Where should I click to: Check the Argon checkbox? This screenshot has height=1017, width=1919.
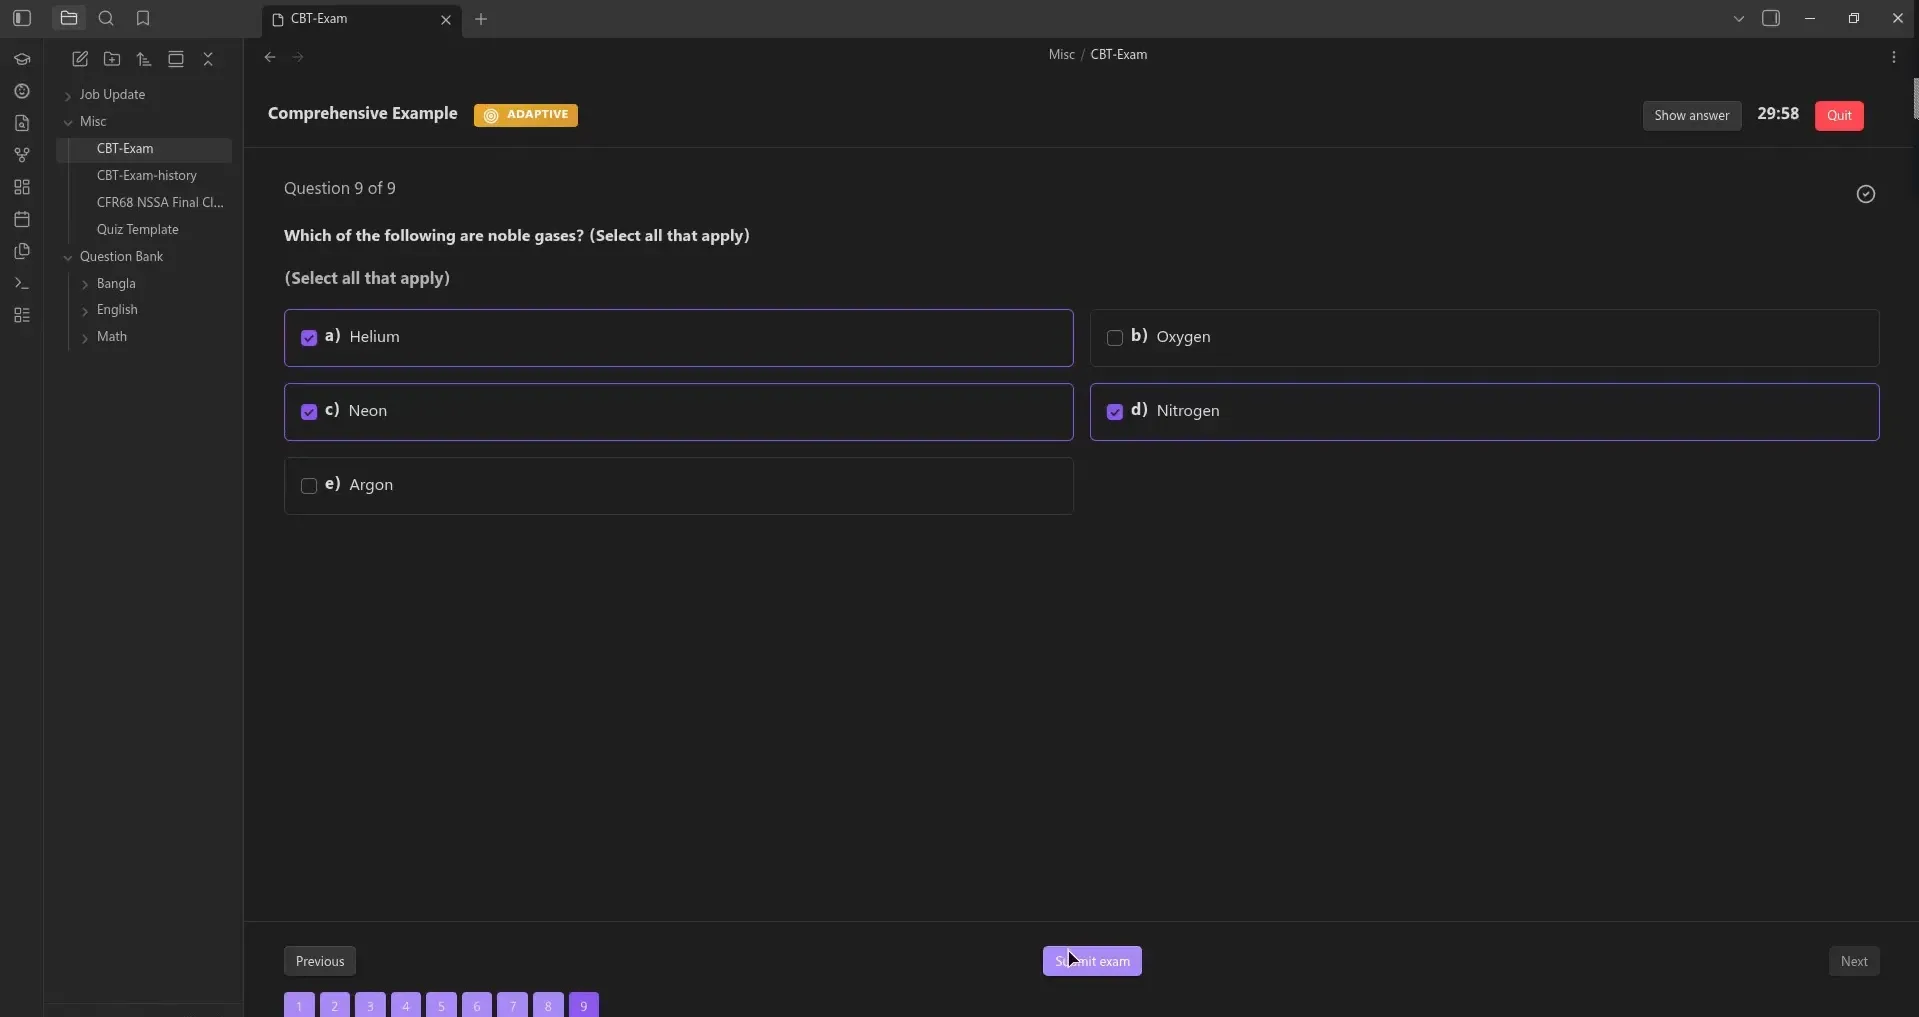309,486
